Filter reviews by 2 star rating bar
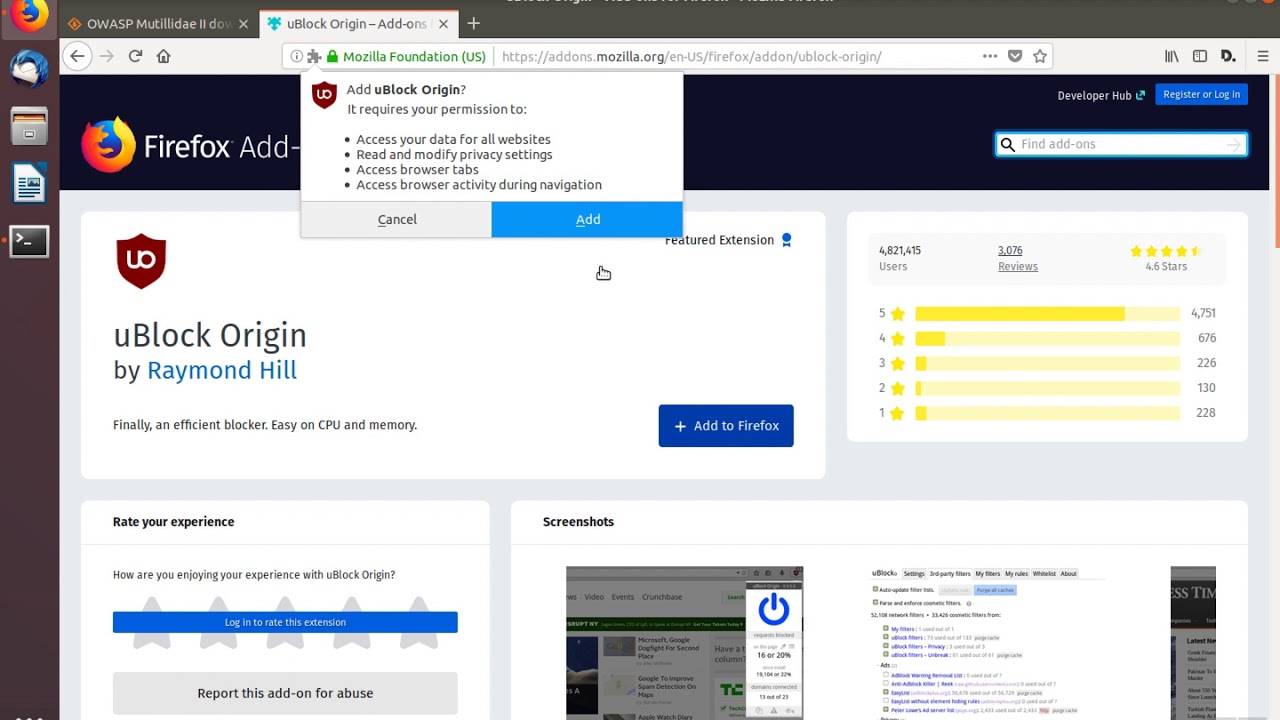Viewport: 1280px width, 720px height. (x=1047, y=388)
